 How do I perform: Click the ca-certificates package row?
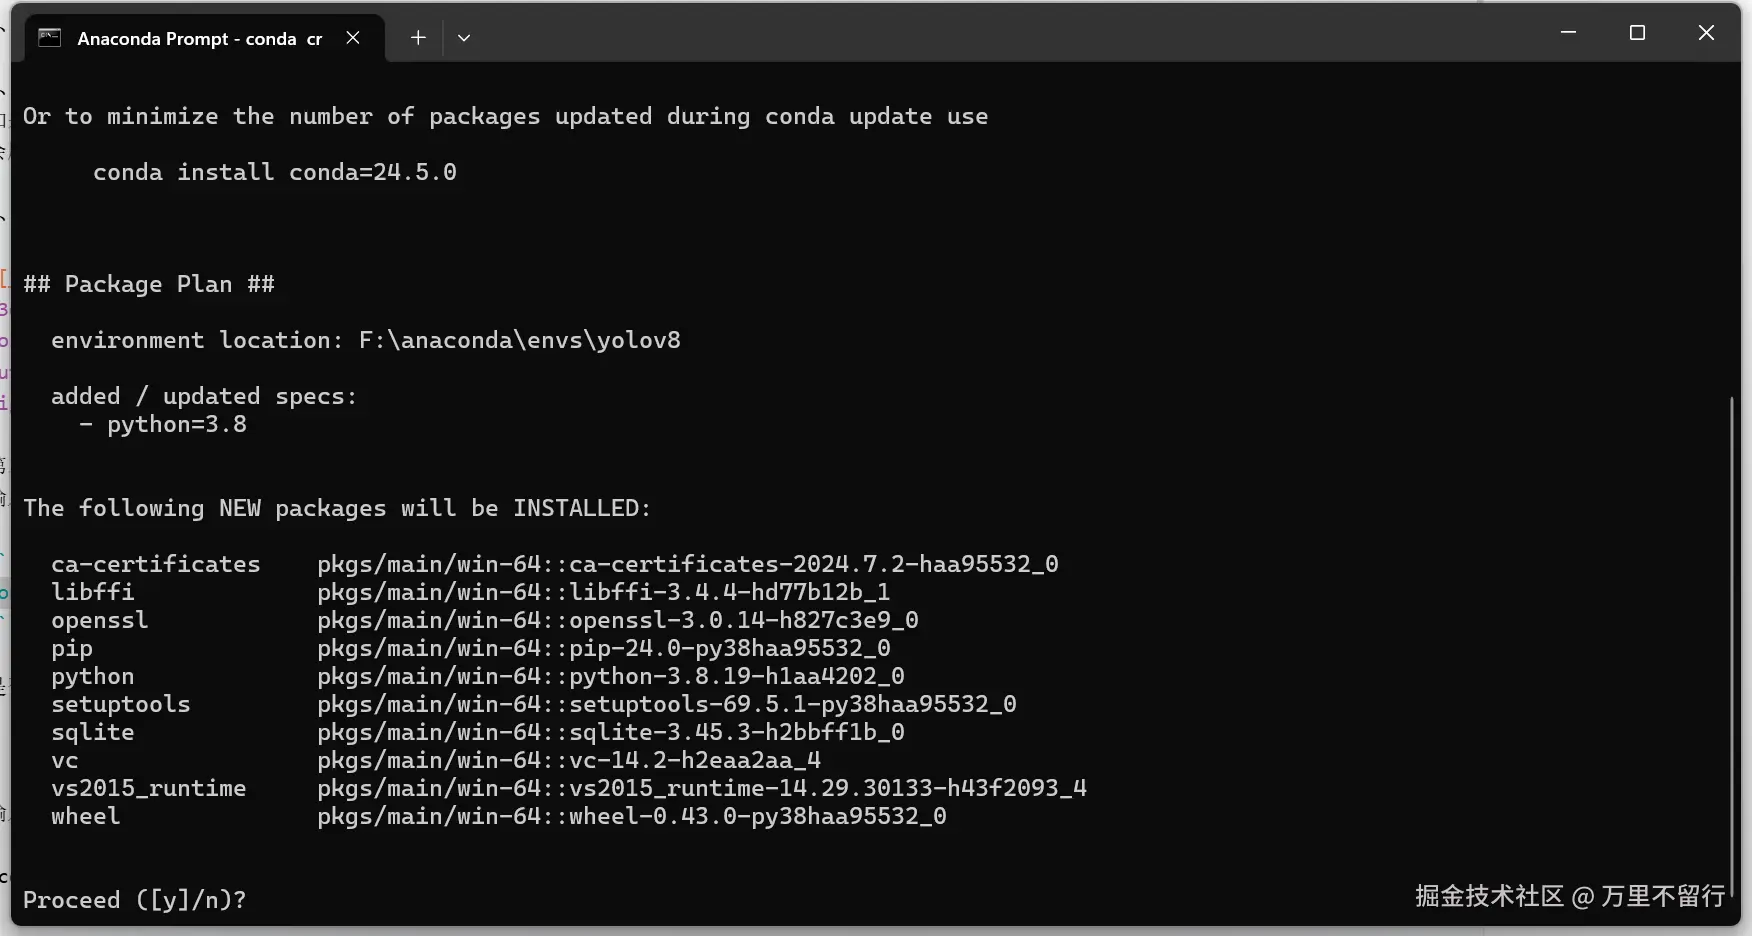(555, 565)
